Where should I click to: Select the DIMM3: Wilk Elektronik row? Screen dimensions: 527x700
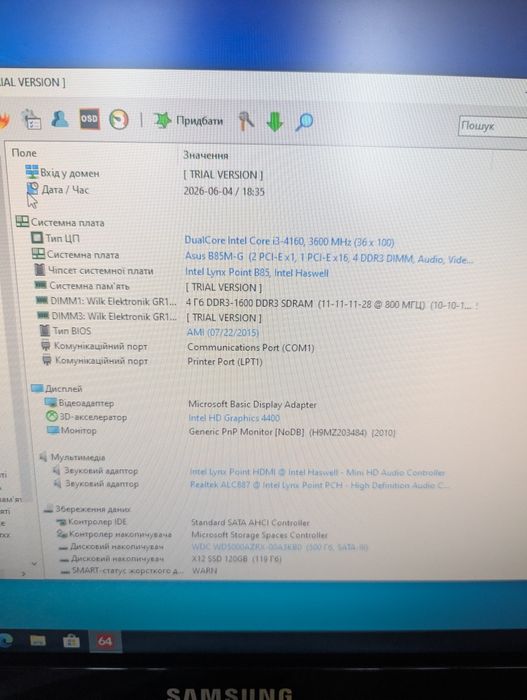tap(107, 316)
